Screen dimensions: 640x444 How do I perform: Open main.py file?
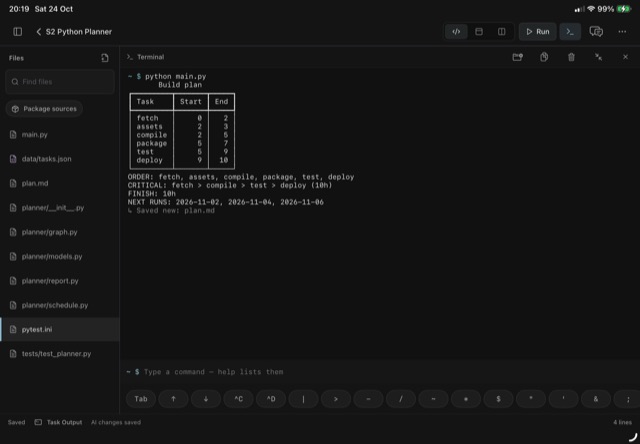pos(60,135)
